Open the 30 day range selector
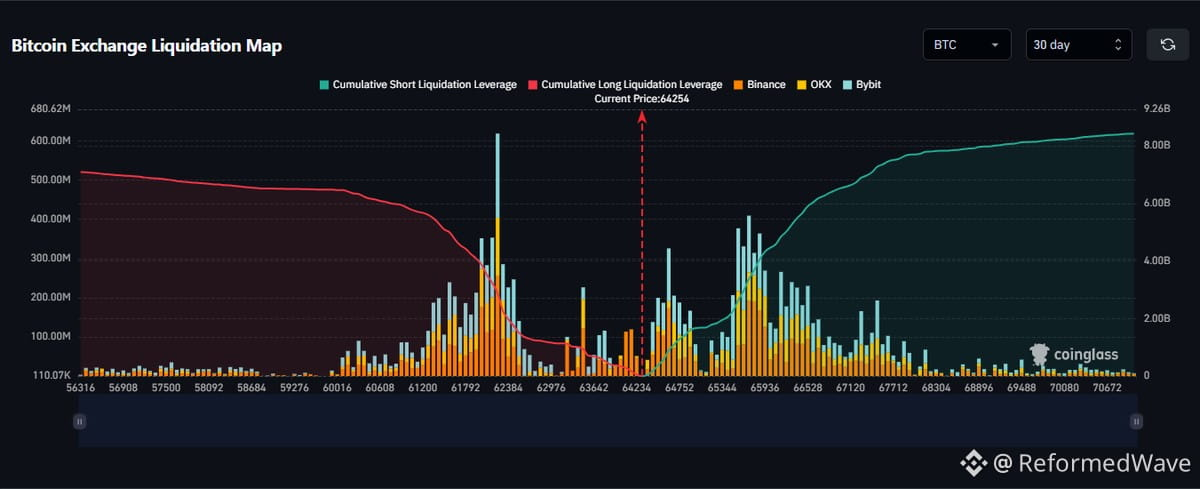1200x489 pixels. click(x=1078, y=45)
